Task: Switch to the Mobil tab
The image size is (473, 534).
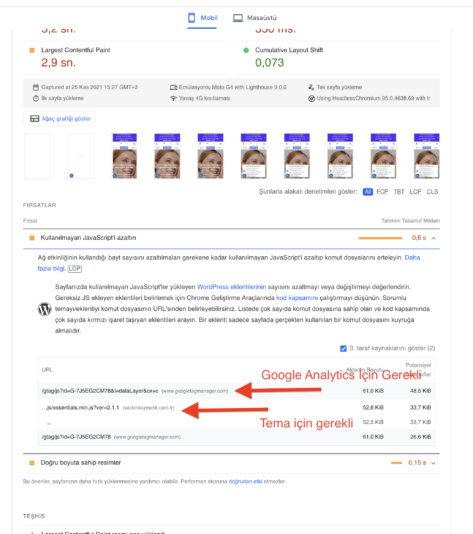Action: 202,18
